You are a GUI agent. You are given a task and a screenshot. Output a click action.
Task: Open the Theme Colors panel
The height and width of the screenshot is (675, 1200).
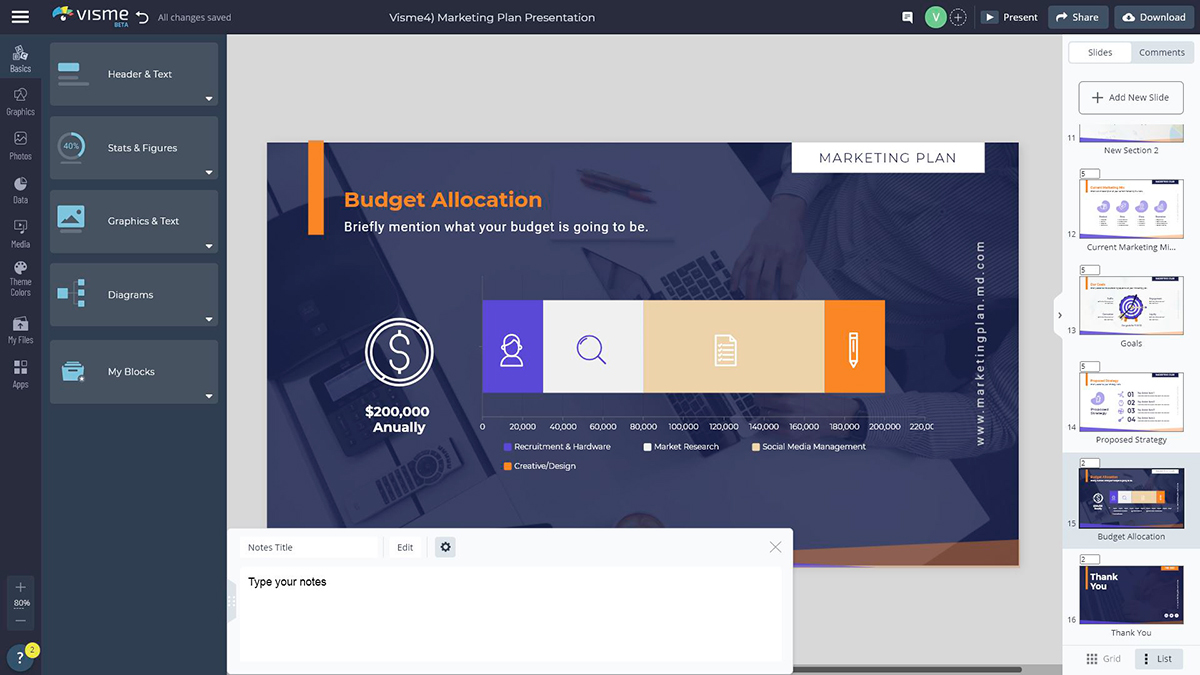pyautogui.click(x=20, y=278)
